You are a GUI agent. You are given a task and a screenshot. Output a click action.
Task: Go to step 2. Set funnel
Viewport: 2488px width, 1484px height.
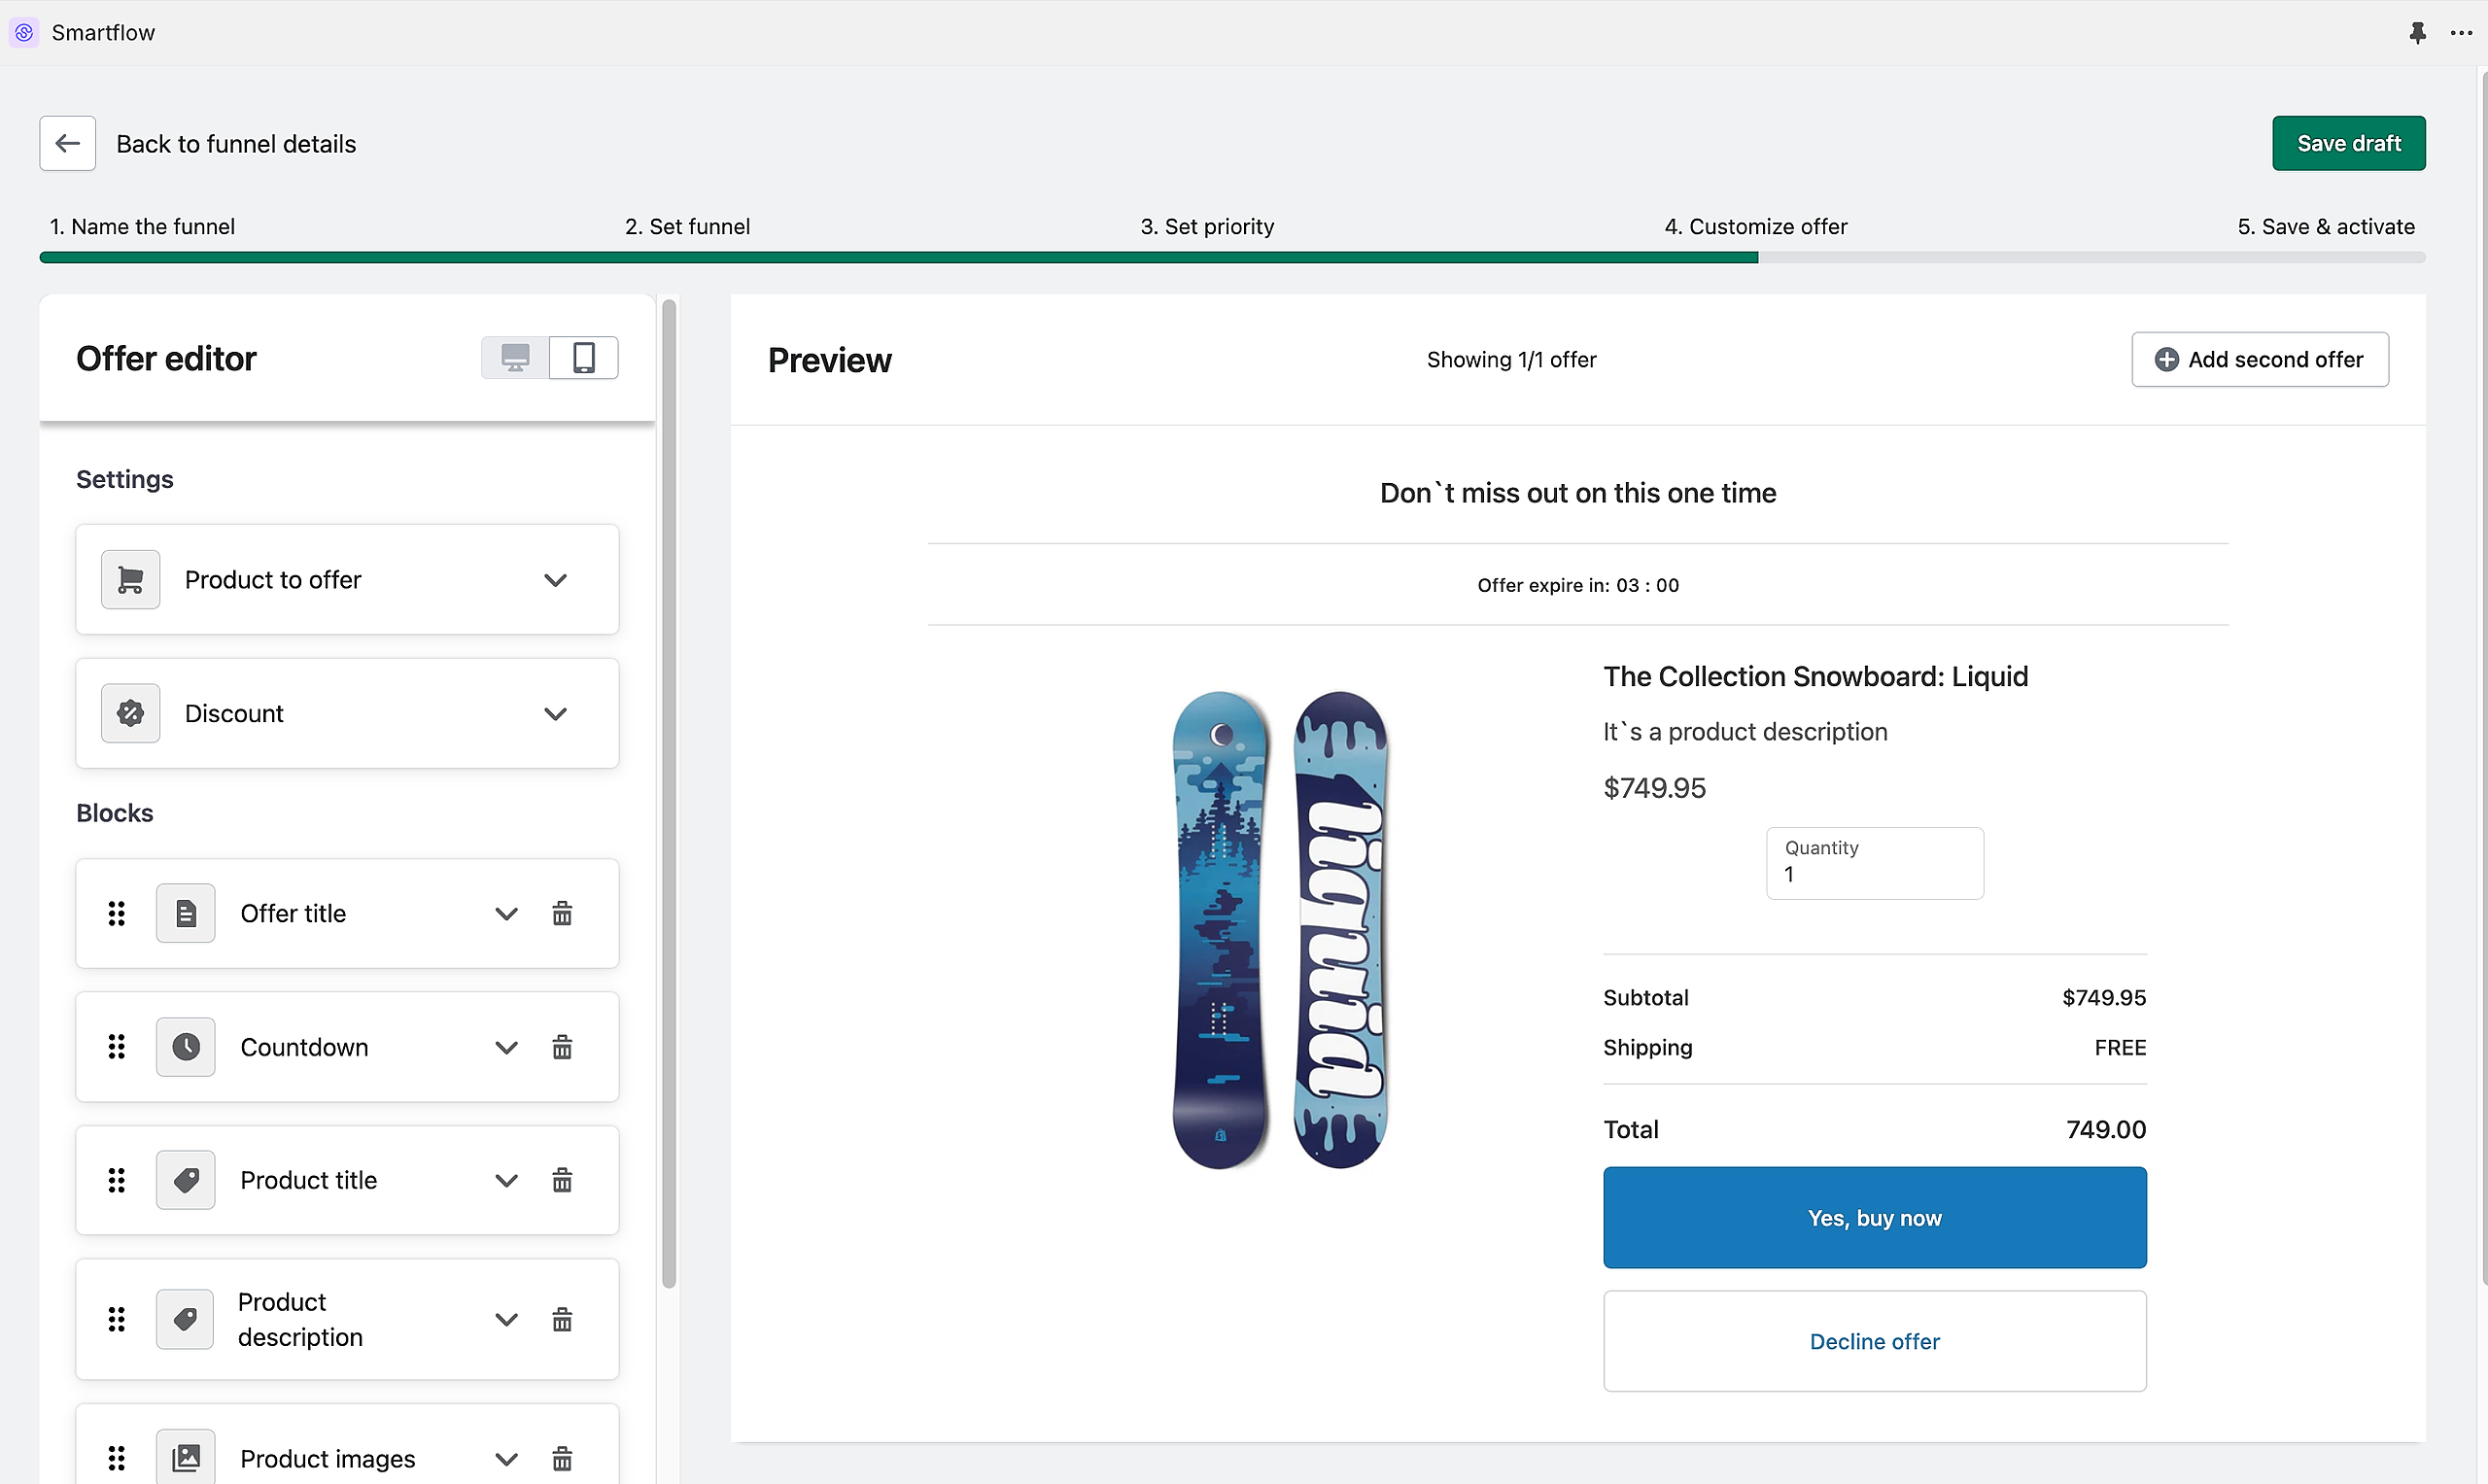(687, 226)
